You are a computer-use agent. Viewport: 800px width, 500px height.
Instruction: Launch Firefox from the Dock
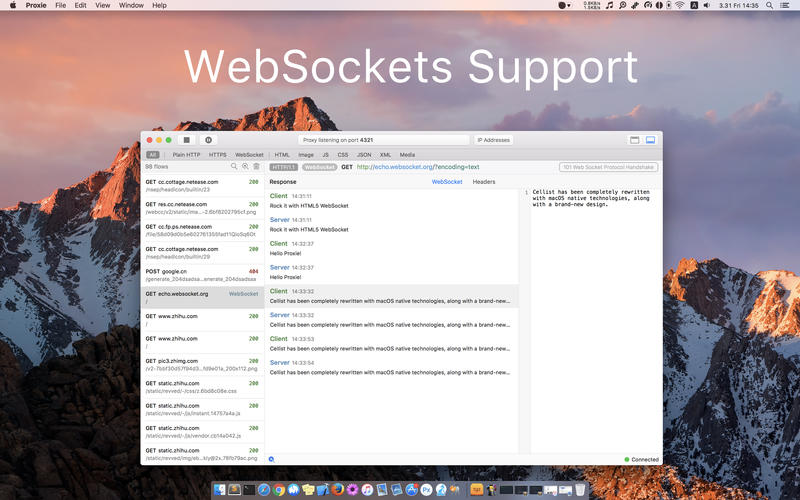[x=338, y=490]
